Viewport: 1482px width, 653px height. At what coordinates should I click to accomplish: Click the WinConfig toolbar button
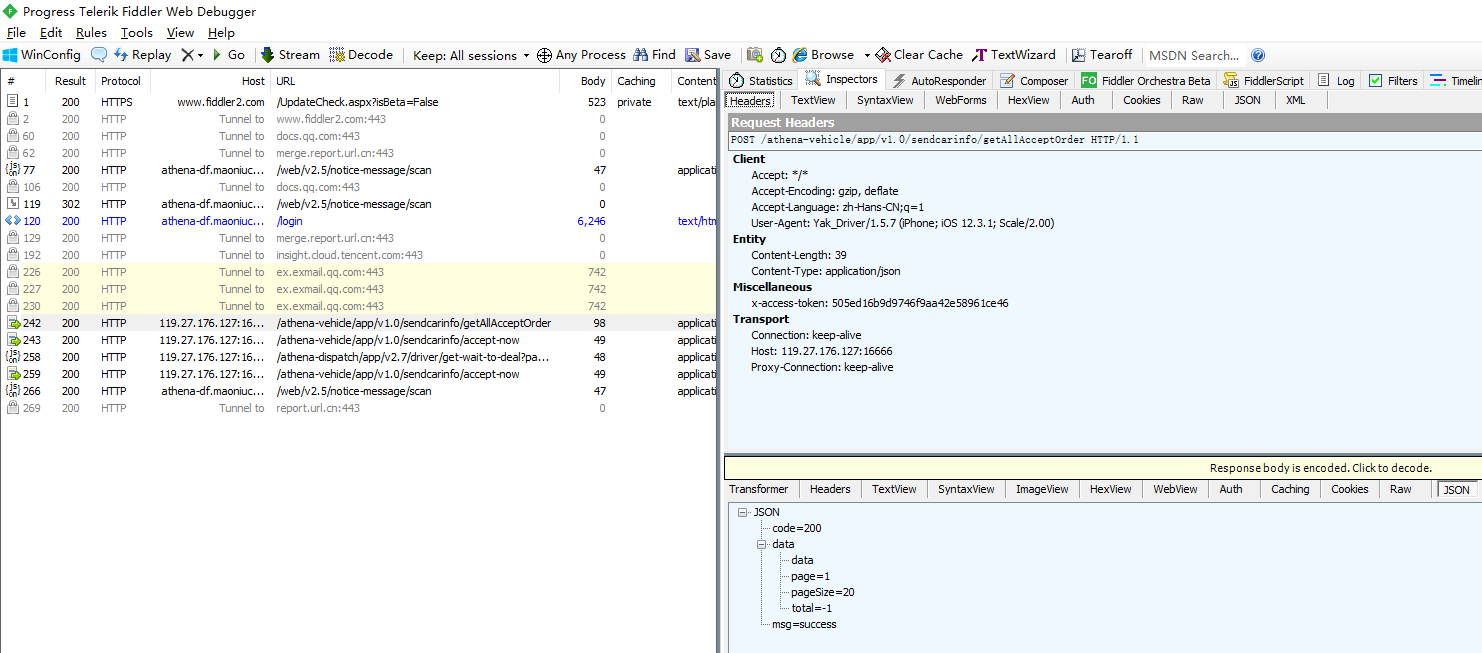click(x=42, y=55)
